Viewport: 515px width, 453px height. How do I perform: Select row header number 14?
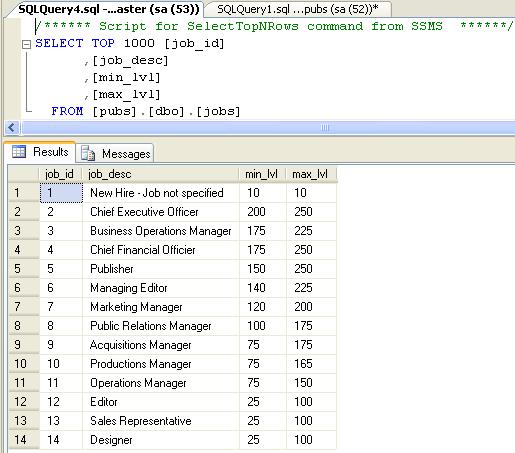[24, 440]
